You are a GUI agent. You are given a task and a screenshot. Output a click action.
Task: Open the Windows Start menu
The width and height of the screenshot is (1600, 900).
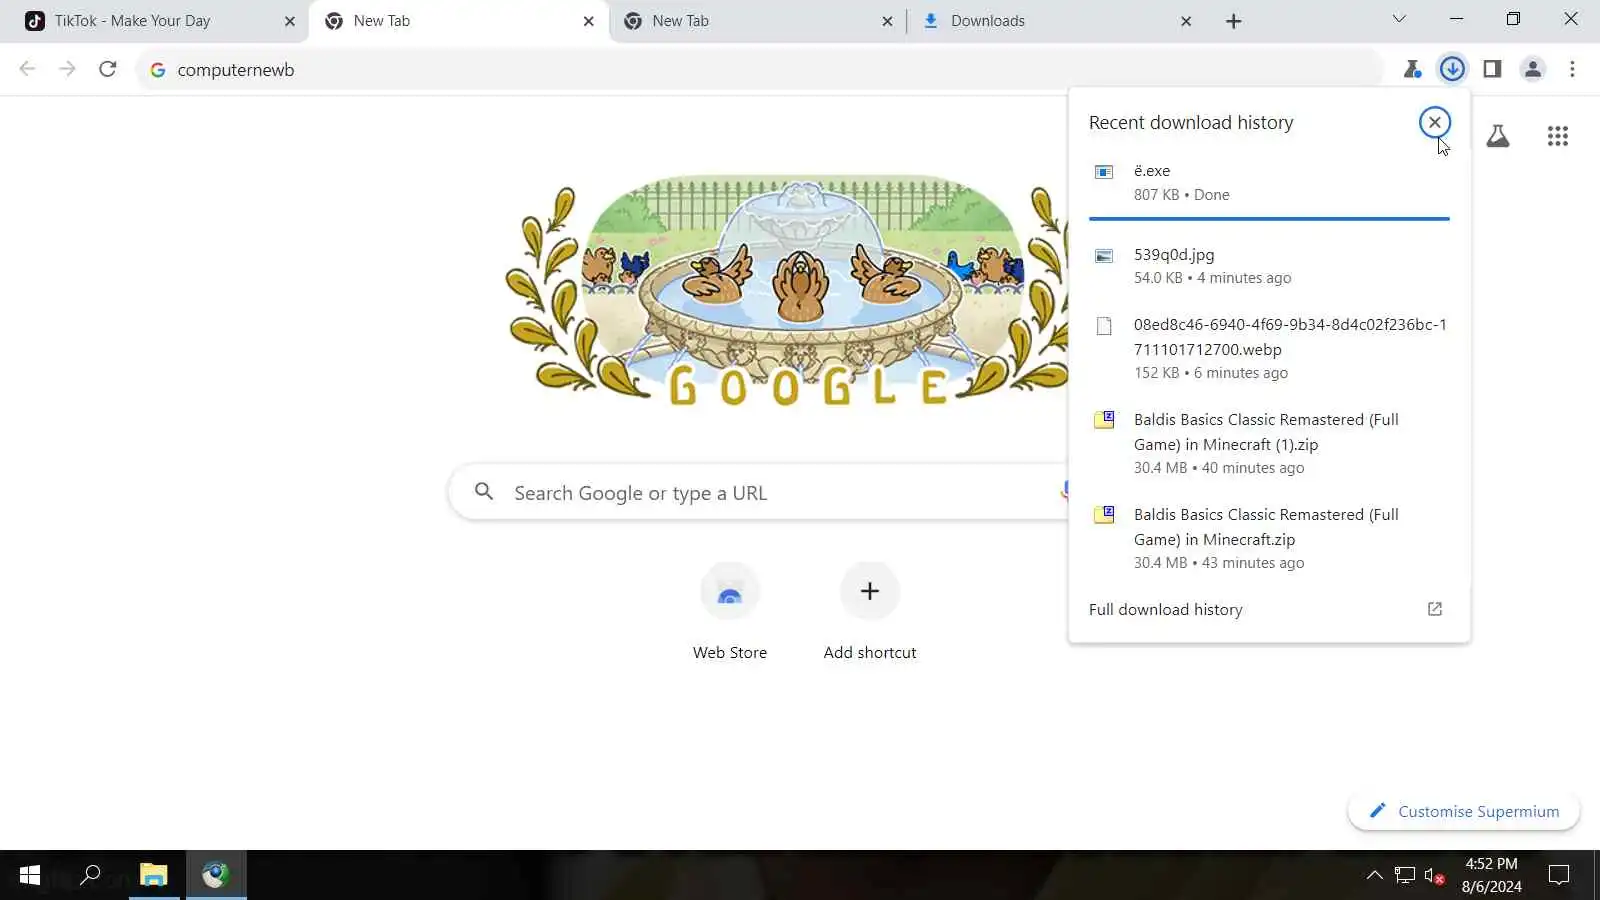[x=30, y=875]
